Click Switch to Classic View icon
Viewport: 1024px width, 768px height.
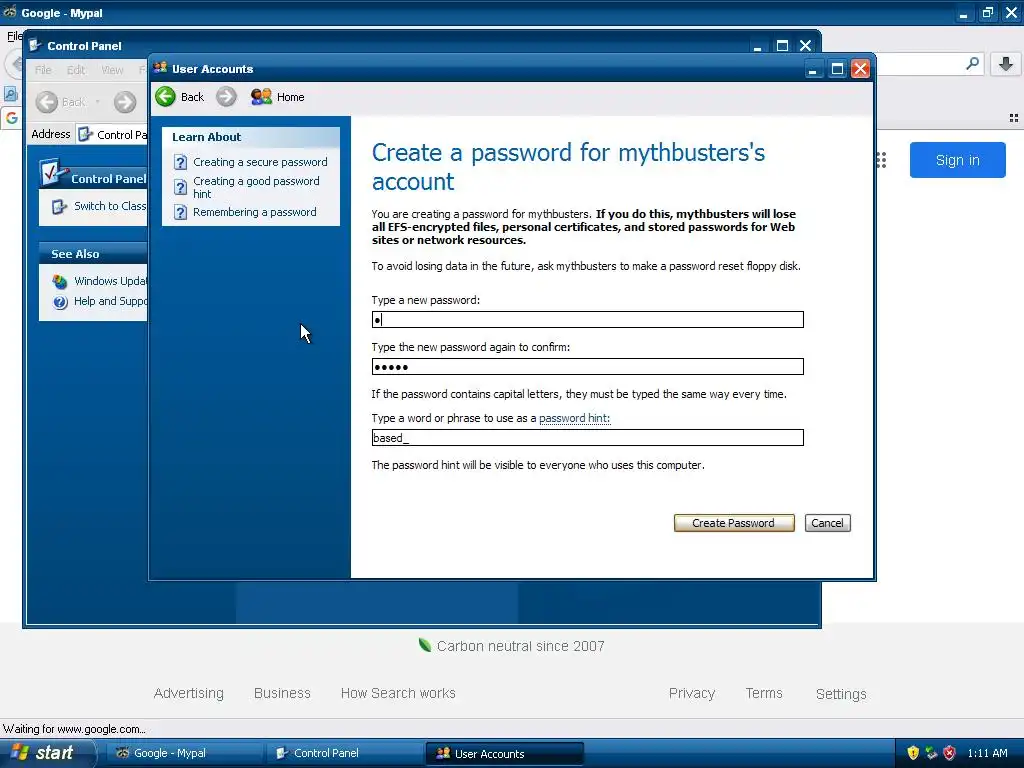pos(59,206)
